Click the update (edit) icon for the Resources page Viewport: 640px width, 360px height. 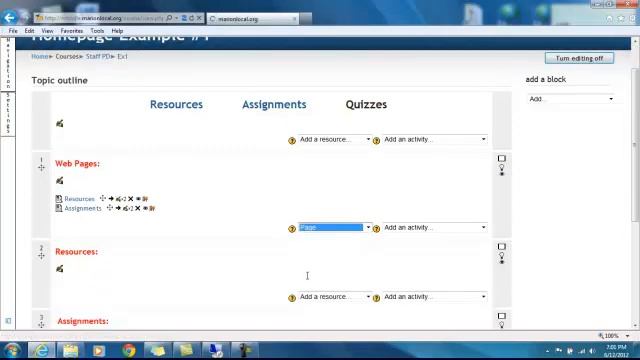pyautogui.click(x=119, y=199)
